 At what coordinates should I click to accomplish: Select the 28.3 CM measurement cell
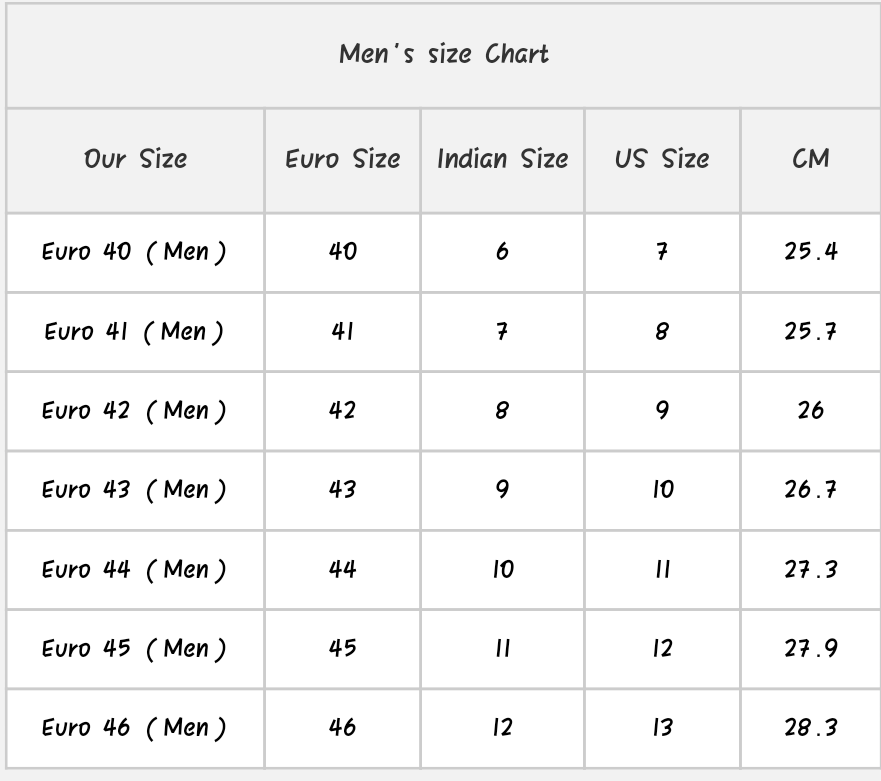click(810, 727)
